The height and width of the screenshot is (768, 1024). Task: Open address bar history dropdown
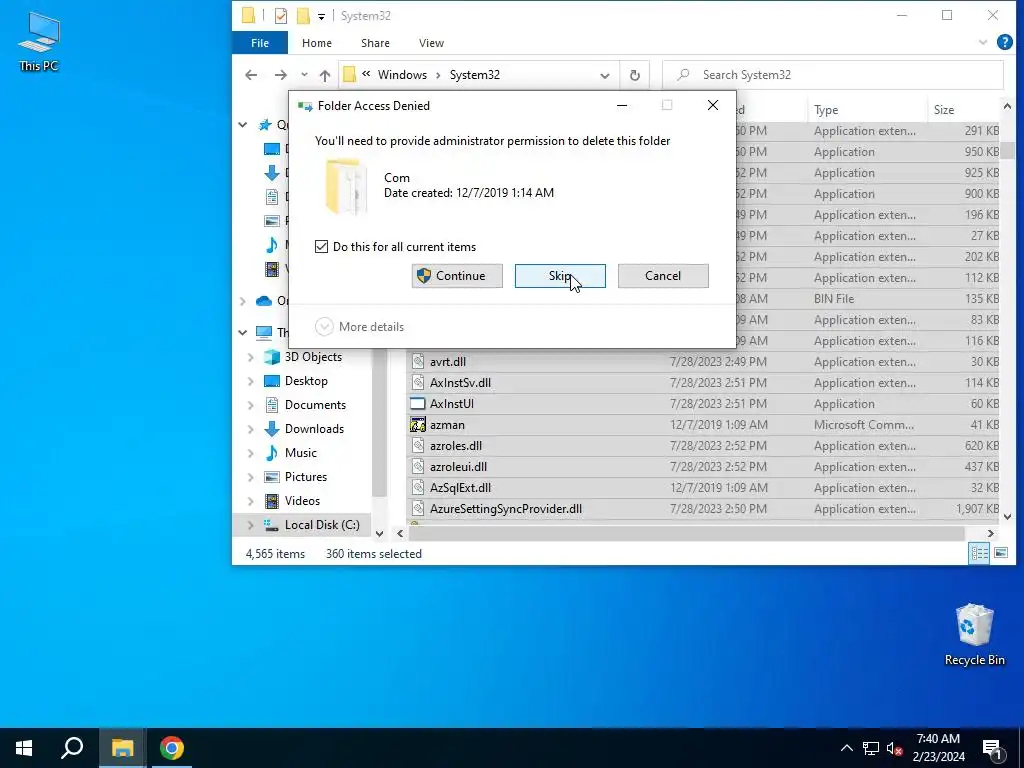pos(605,75)
